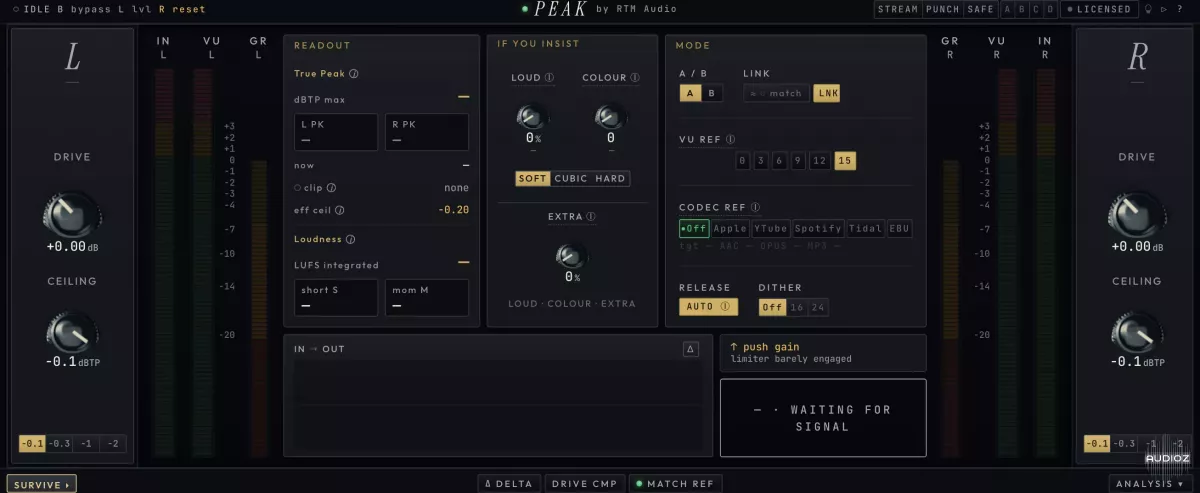Click the Δ DELTA button
This screenshot has height=493, width=1200.
(508, 484)
